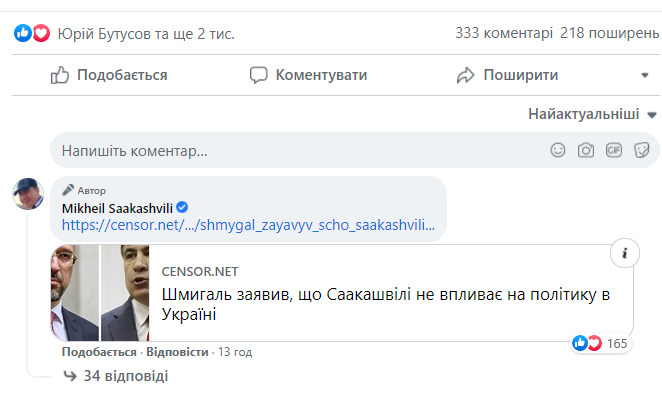Click the emoji smiley icon in comment box
Screen dimensions: 662x393
point(558,150)
